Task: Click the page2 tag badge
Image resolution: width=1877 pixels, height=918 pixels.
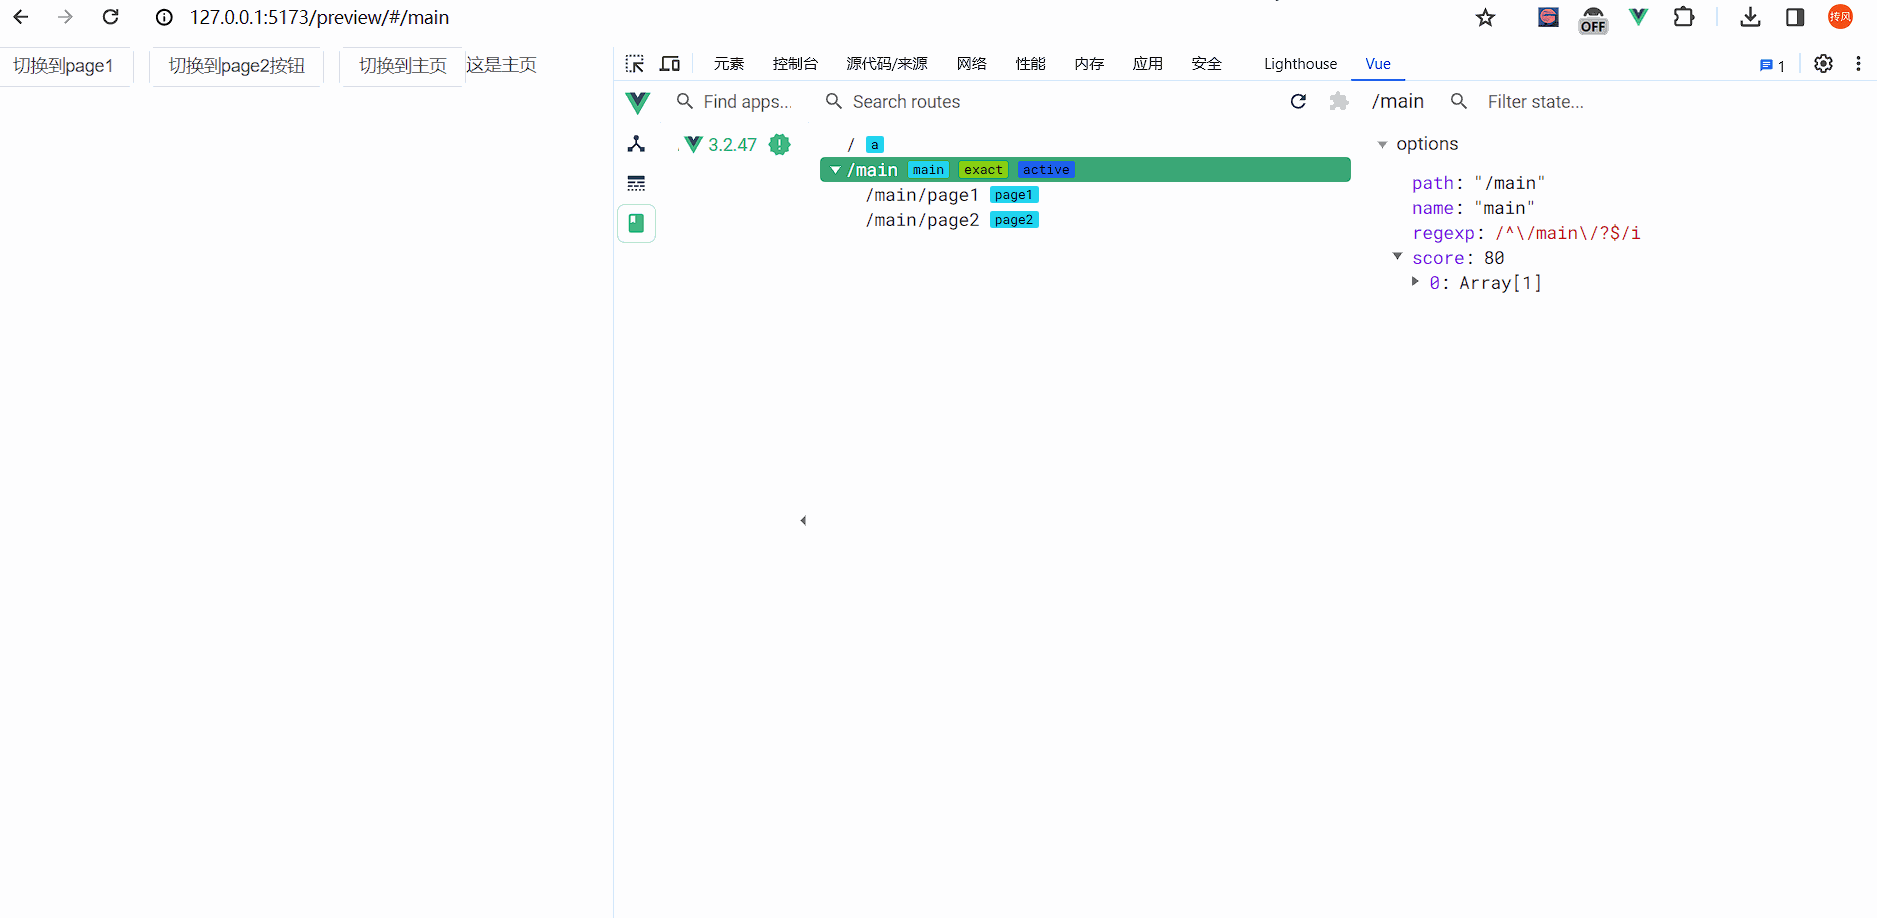Action: (1014, 220)
